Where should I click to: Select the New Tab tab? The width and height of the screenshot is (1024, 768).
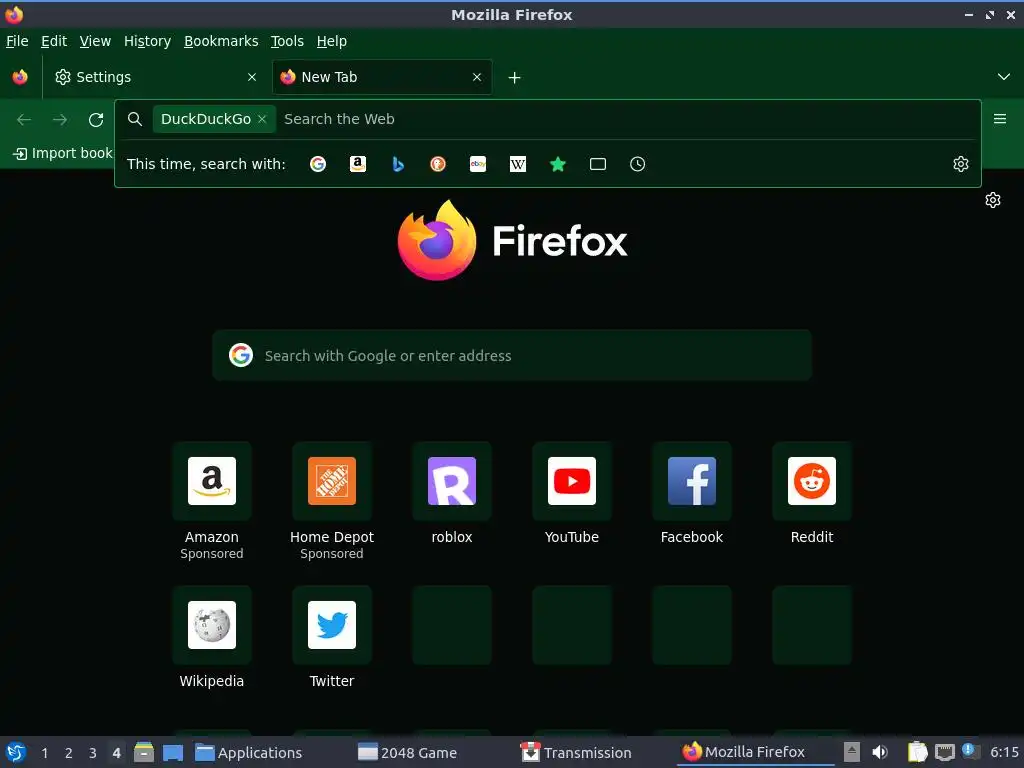(382, 77)
